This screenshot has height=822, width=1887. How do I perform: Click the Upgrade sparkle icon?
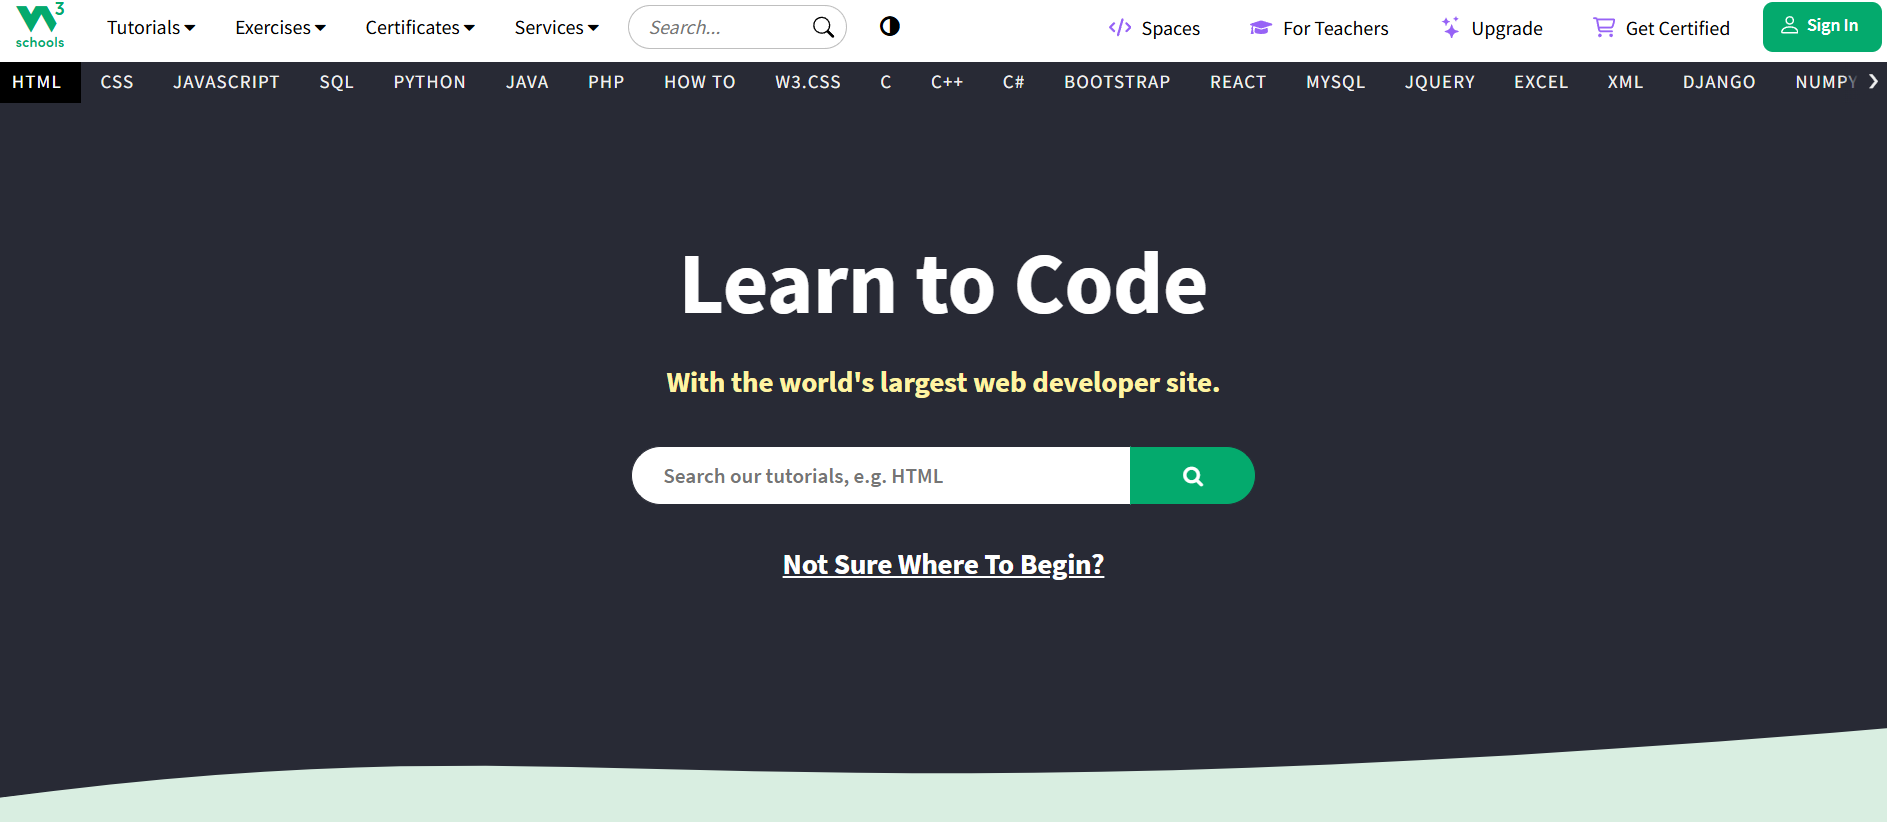[1450, 28]
